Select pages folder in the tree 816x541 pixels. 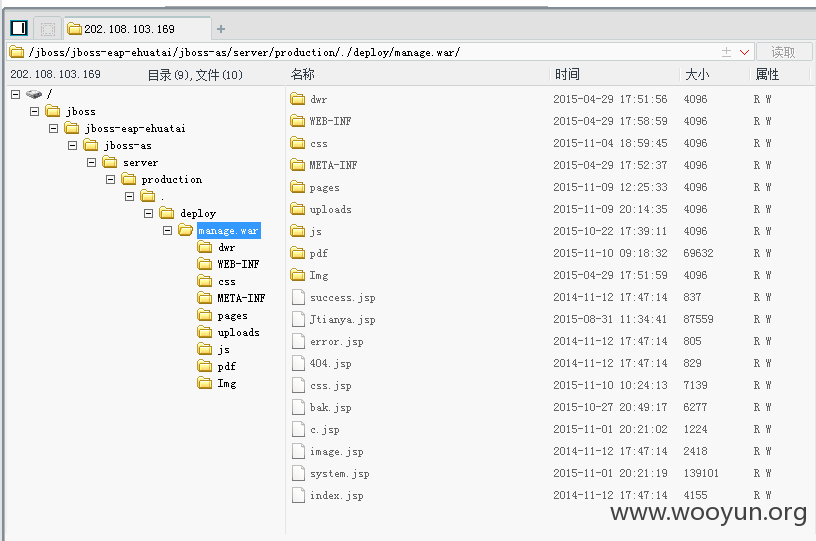(x=232, y=315)
